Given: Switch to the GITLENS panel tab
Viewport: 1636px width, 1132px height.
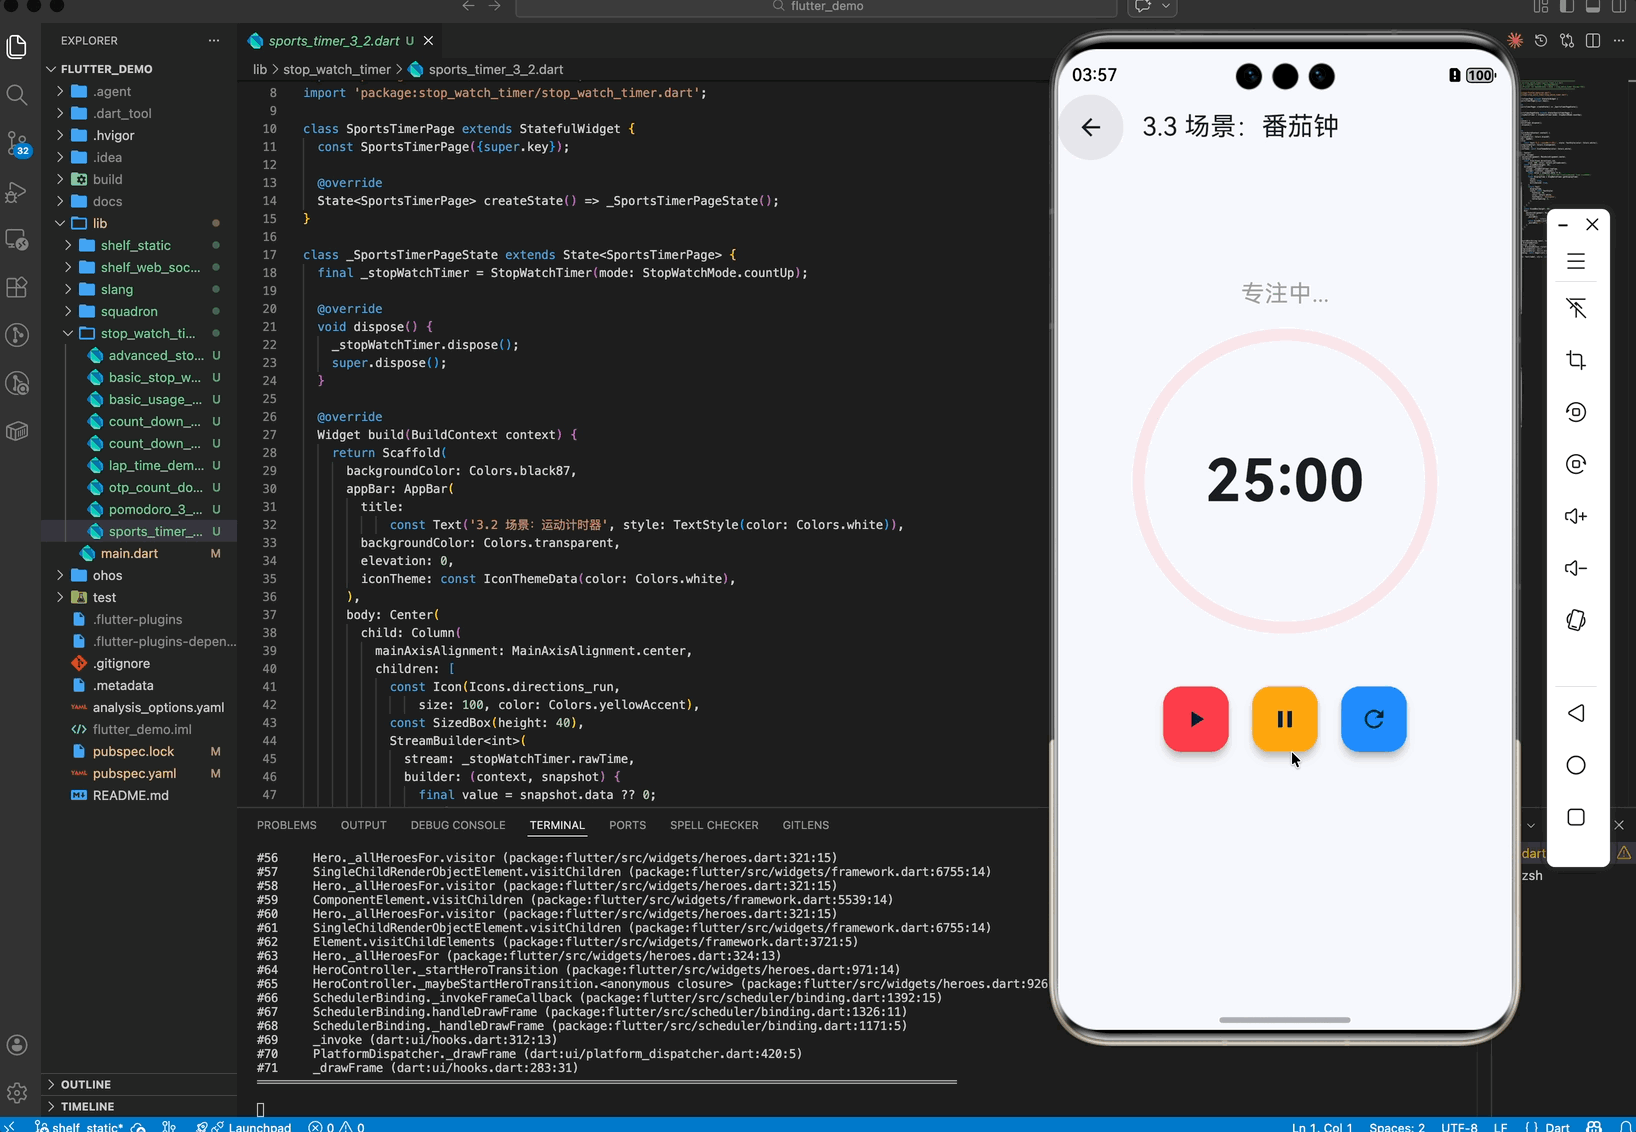Looking at the screenshot, I should (x=806, y=825).
